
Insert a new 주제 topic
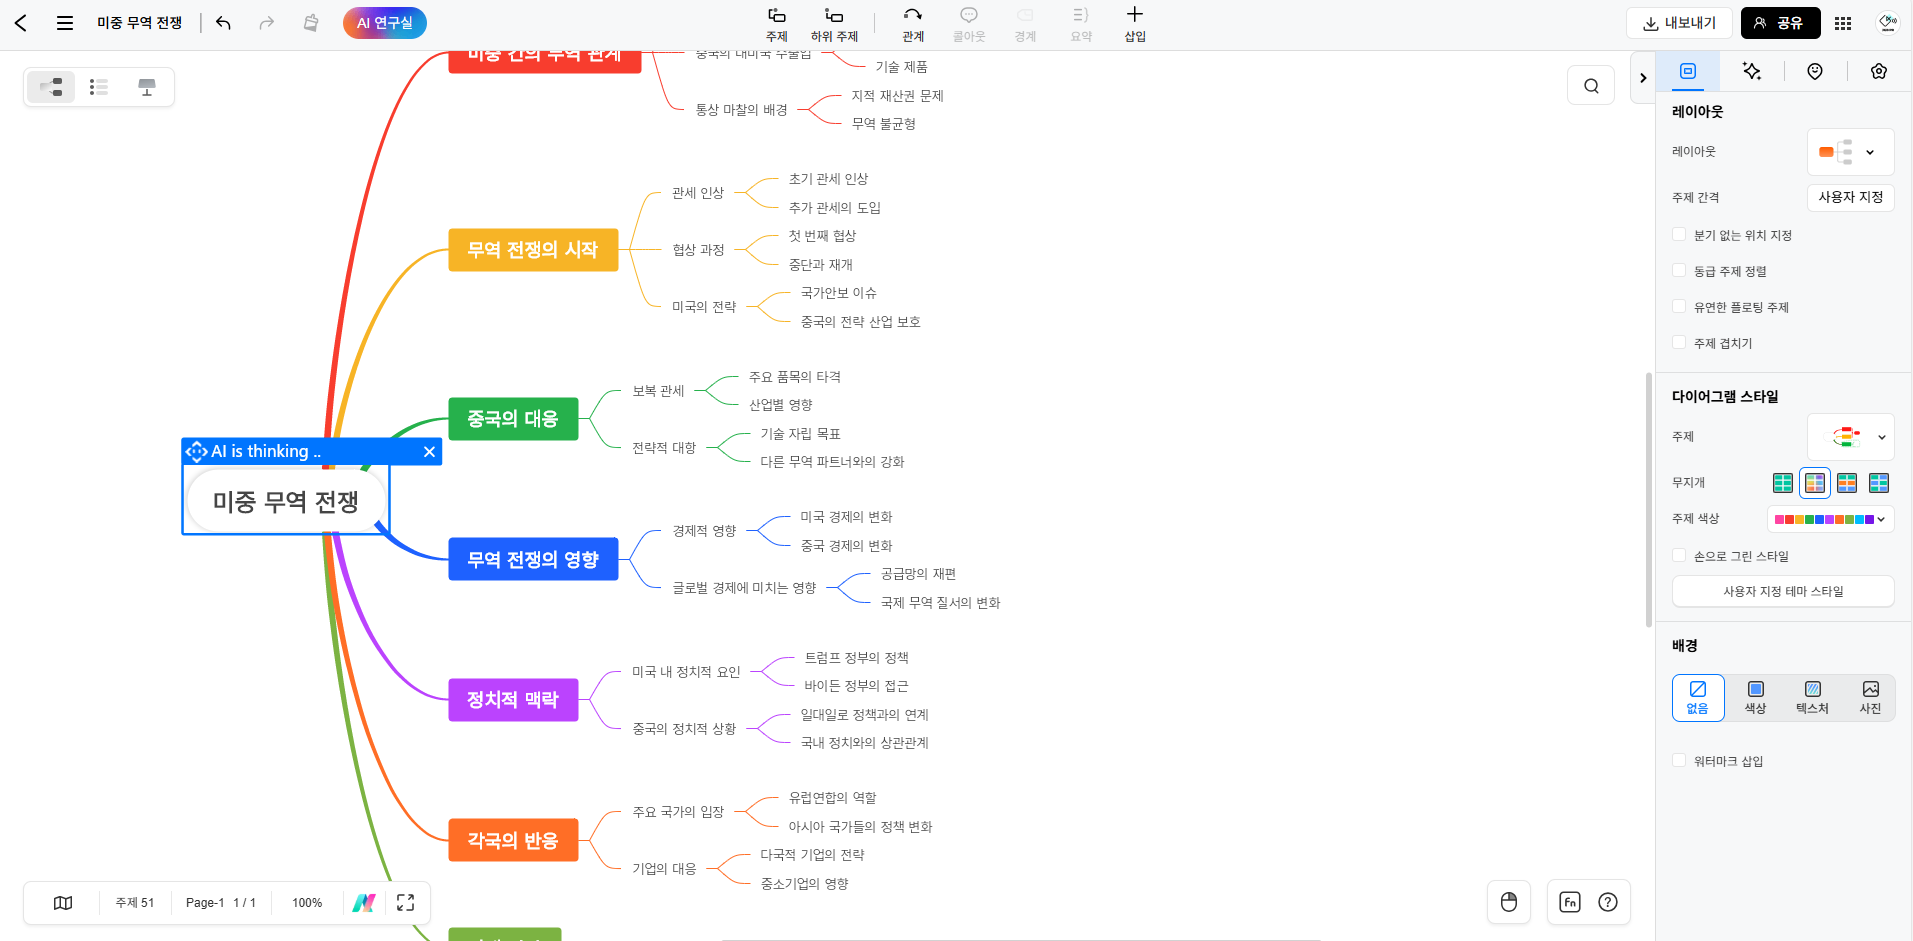point(777,24)
